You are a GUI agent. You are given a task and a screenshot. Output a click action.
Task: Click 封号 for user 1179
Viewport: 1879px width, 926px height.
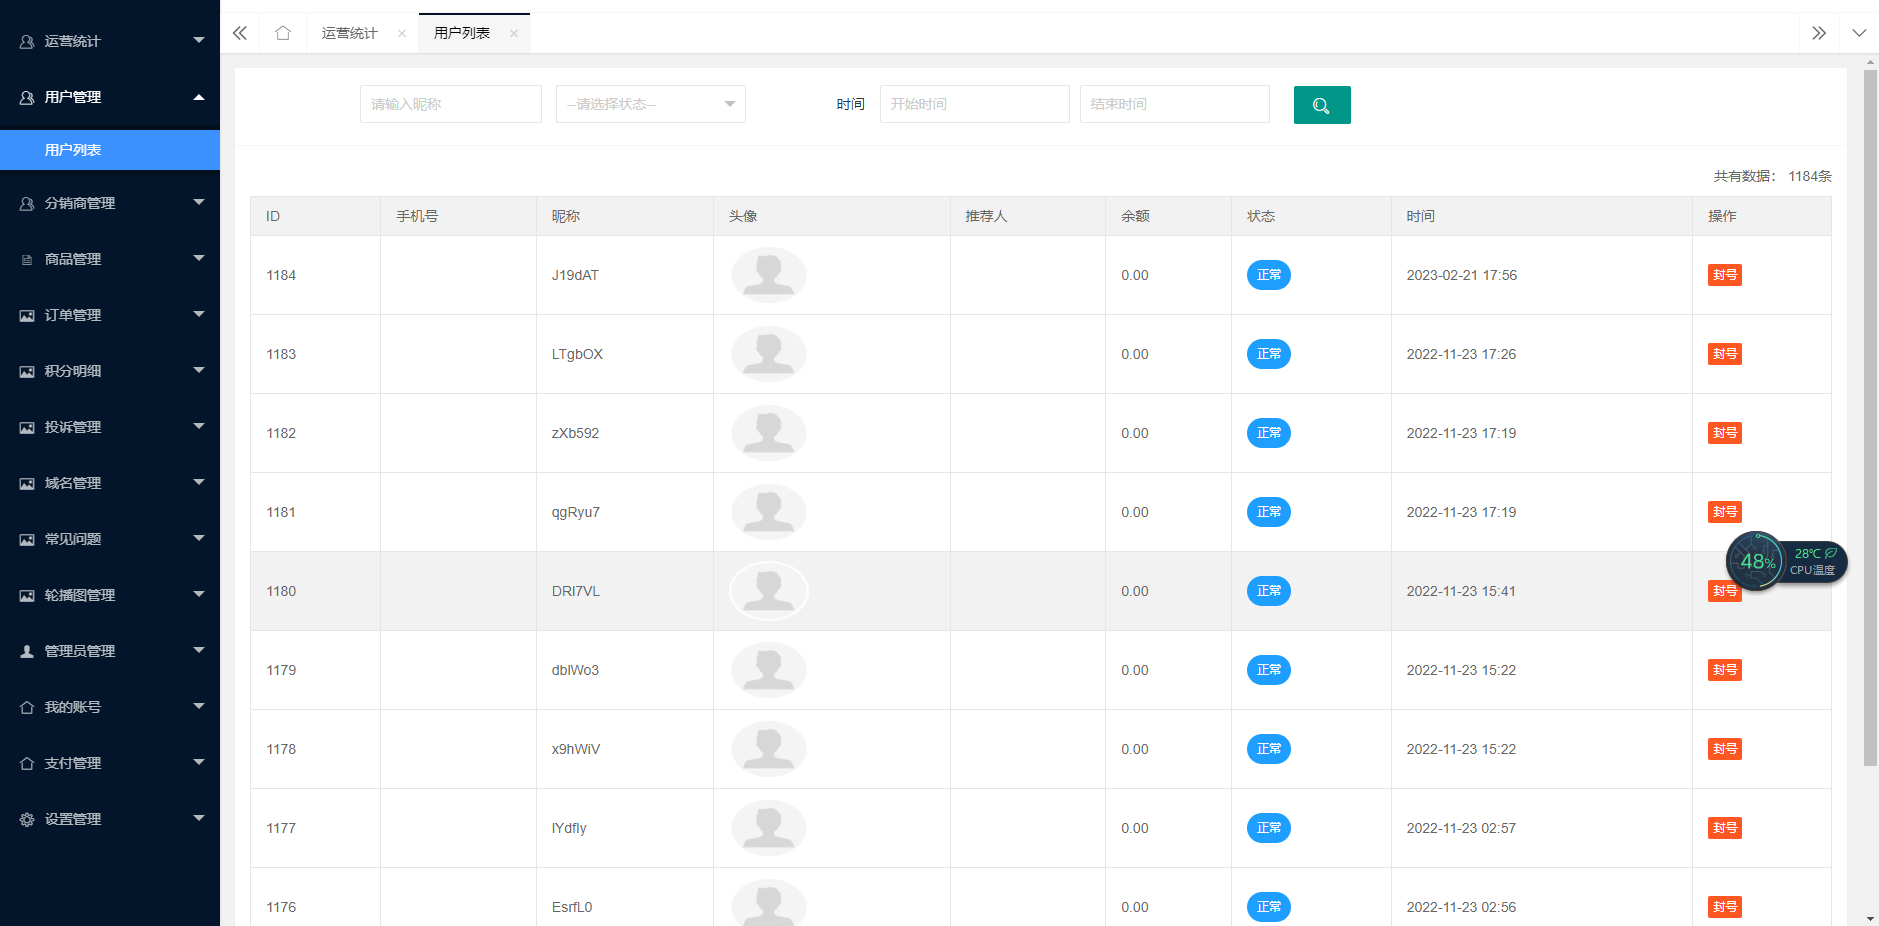coord(1725,670)
